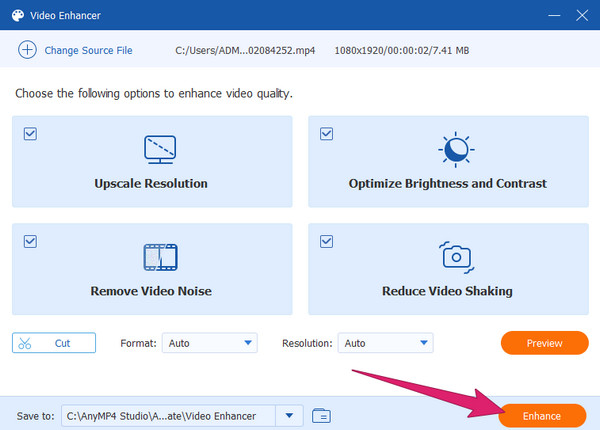This screenshot has width=600, height=430.
Task: Expand the Save to path dropdown arrow
Action: point(289,415)
